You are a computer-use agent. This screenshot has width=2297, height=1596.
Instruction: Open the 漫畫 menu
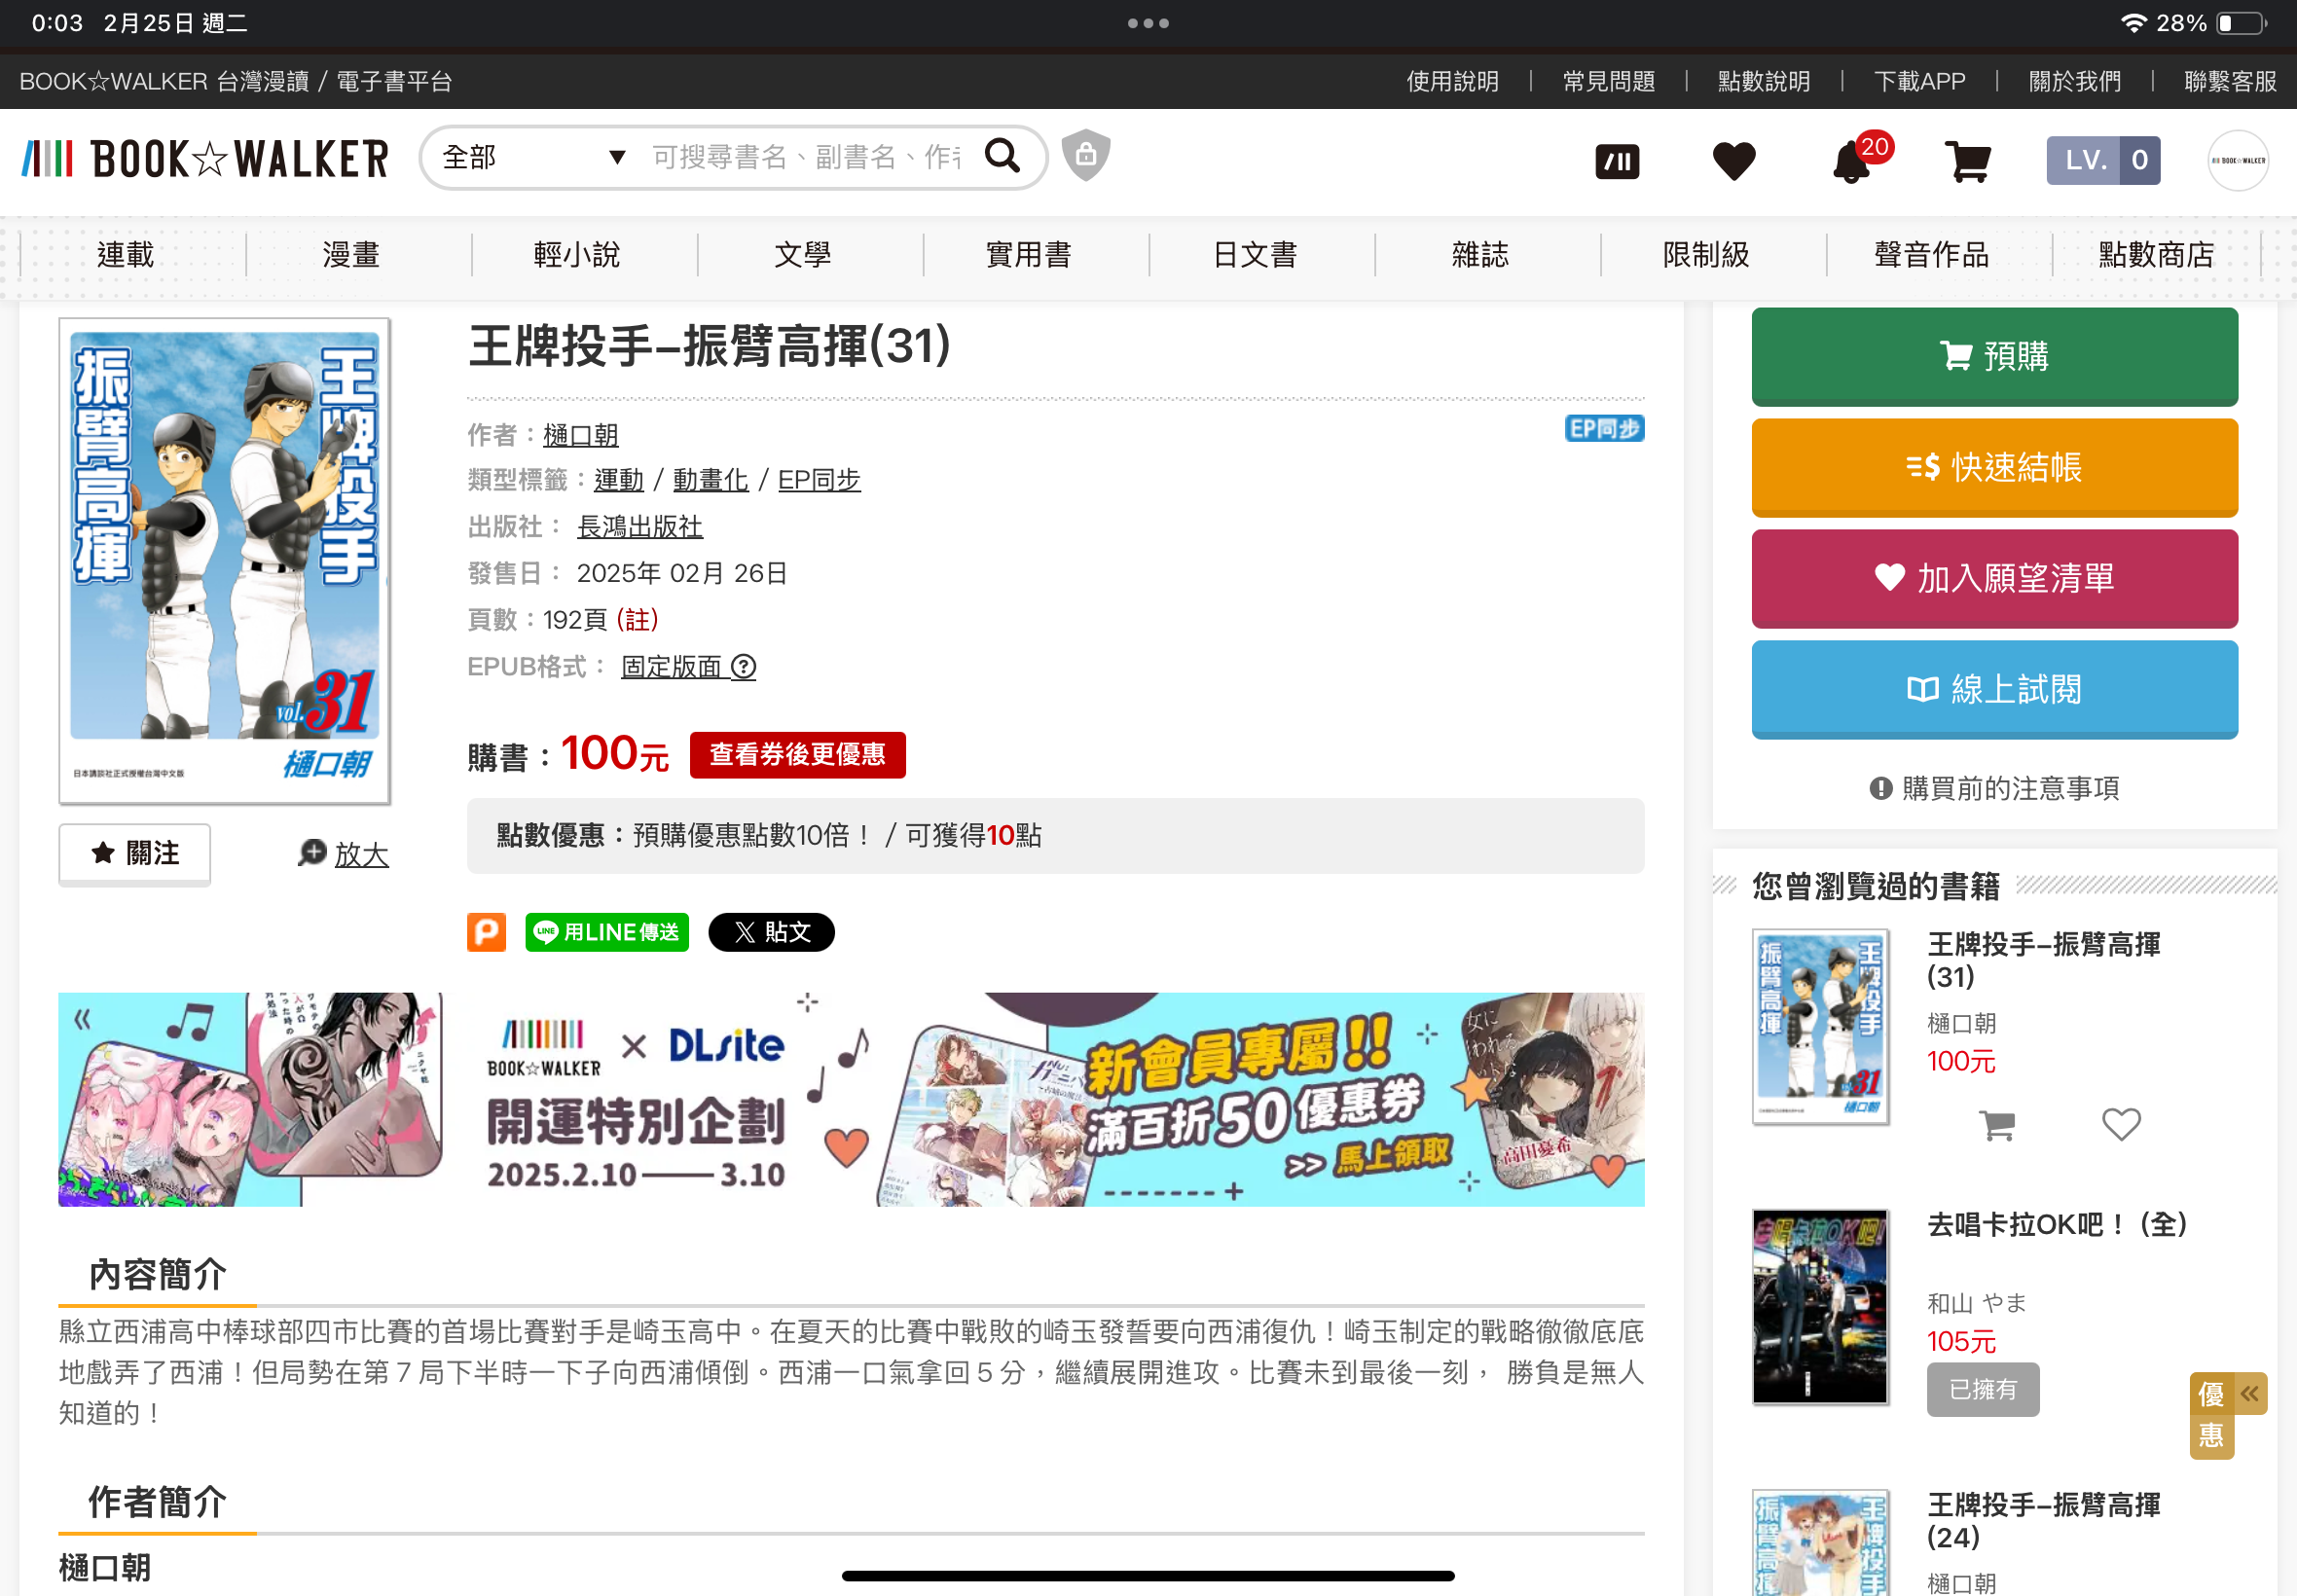pyautogui.click(x=350, y=255)
